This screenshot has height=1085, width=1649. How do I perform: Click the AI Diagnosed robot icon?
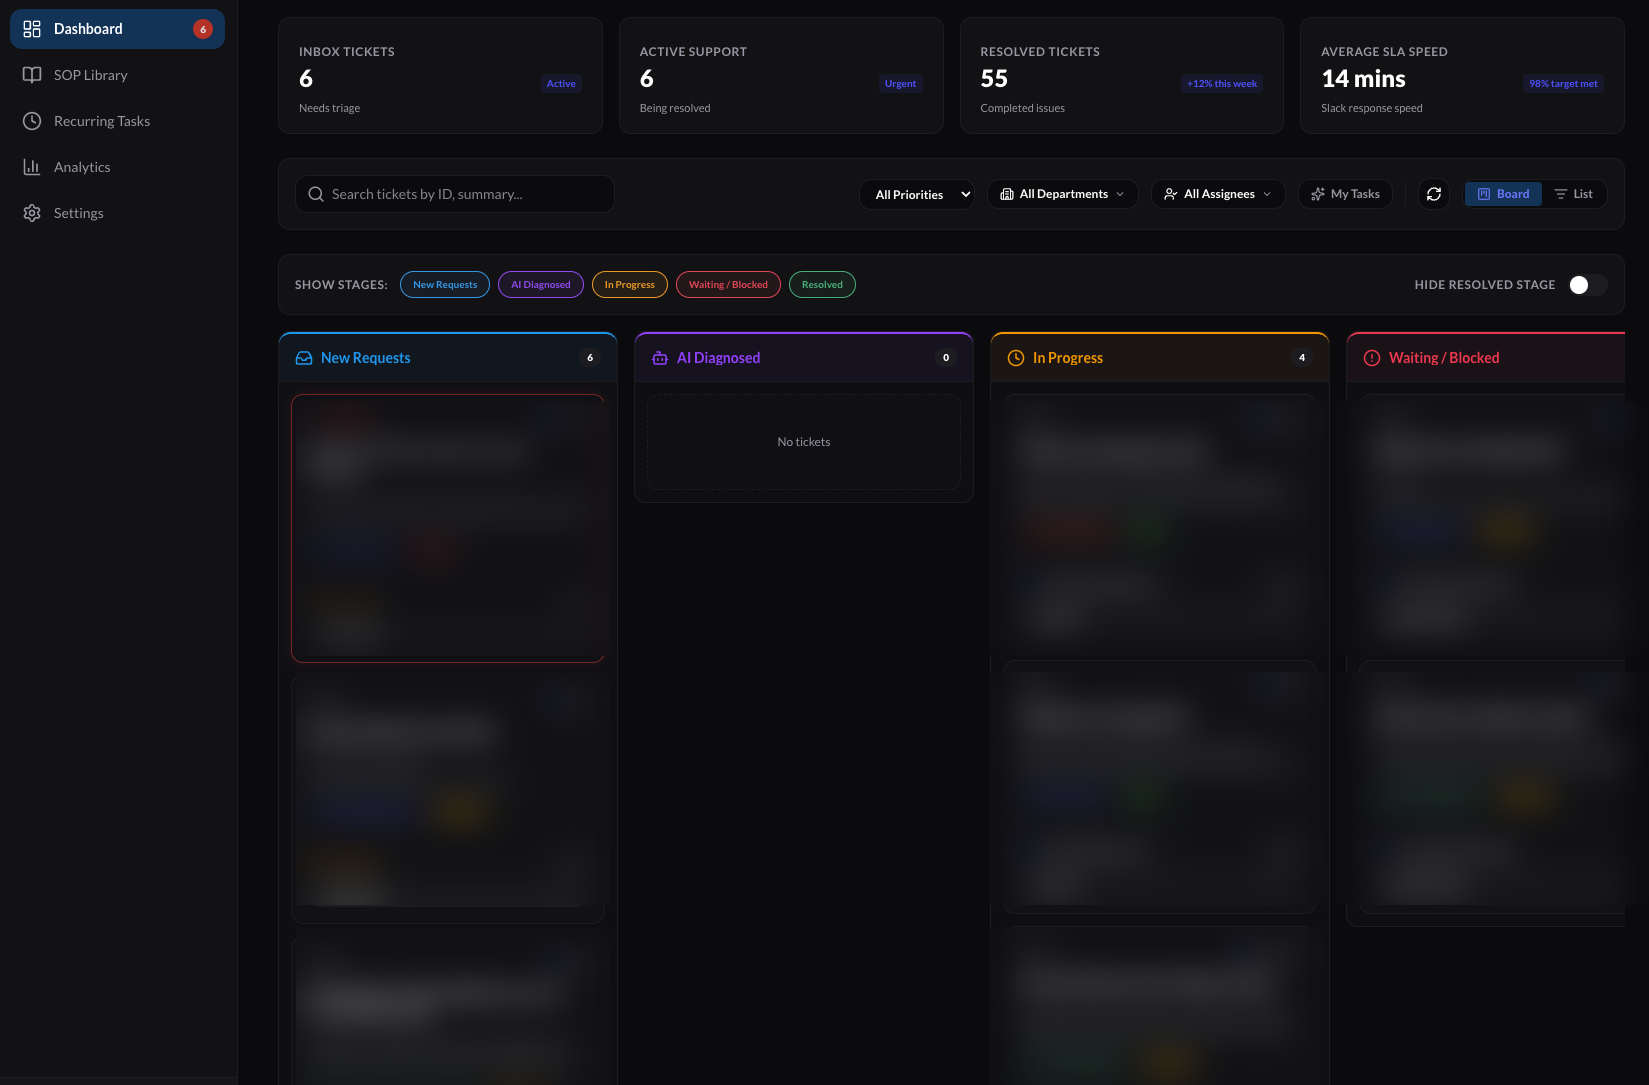click(x=660, y=358)
